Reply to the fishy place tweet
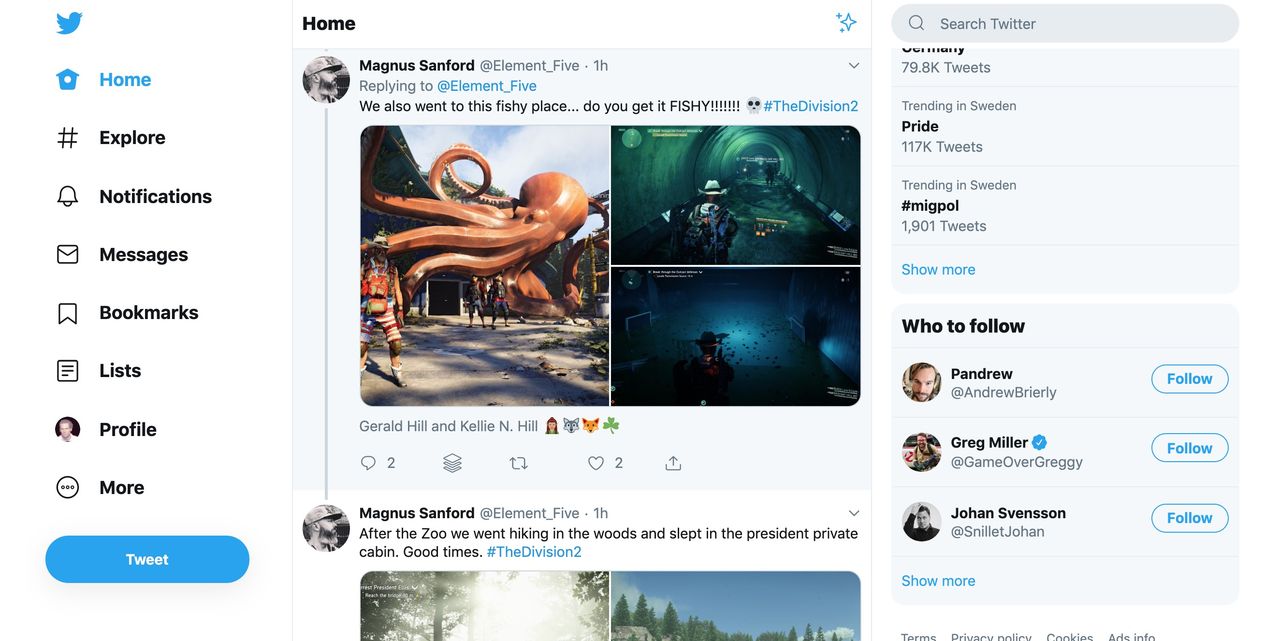Viewport: 1280px width, 641px height. click(368, 462)
